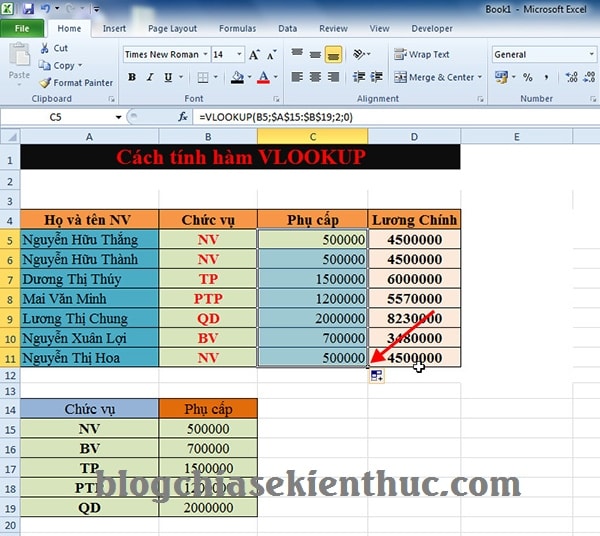Open the Name Box dropdown arrow
The height and width of the screenshot is (536, 600).
118,117
